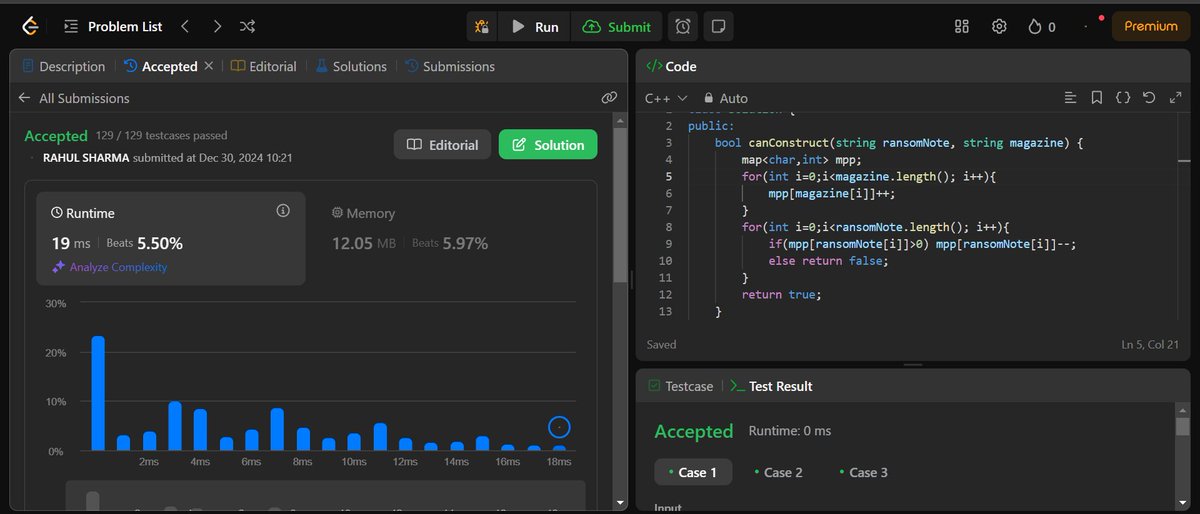Go back to All Submissions
This screenshot has width=1200, height=514.
point(74,98)
